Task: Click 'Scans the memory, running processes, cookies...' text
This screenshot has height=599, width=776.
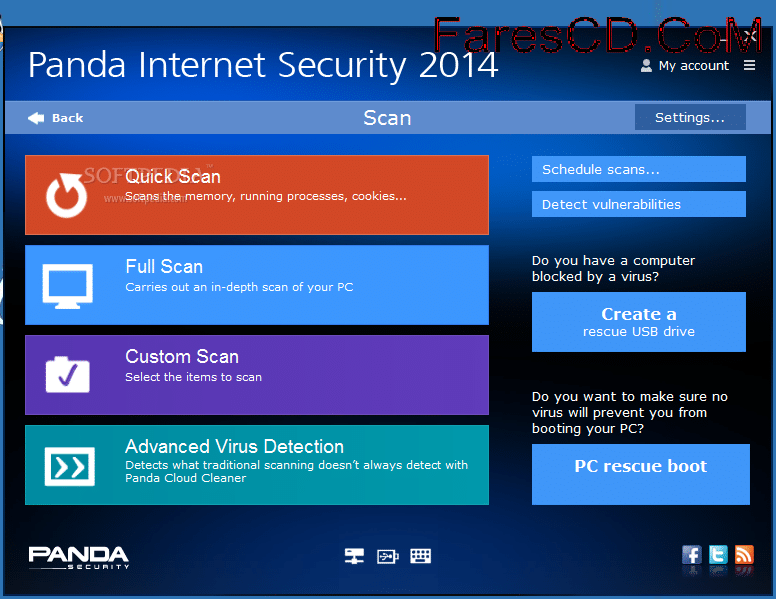Action: coord(266,197)
